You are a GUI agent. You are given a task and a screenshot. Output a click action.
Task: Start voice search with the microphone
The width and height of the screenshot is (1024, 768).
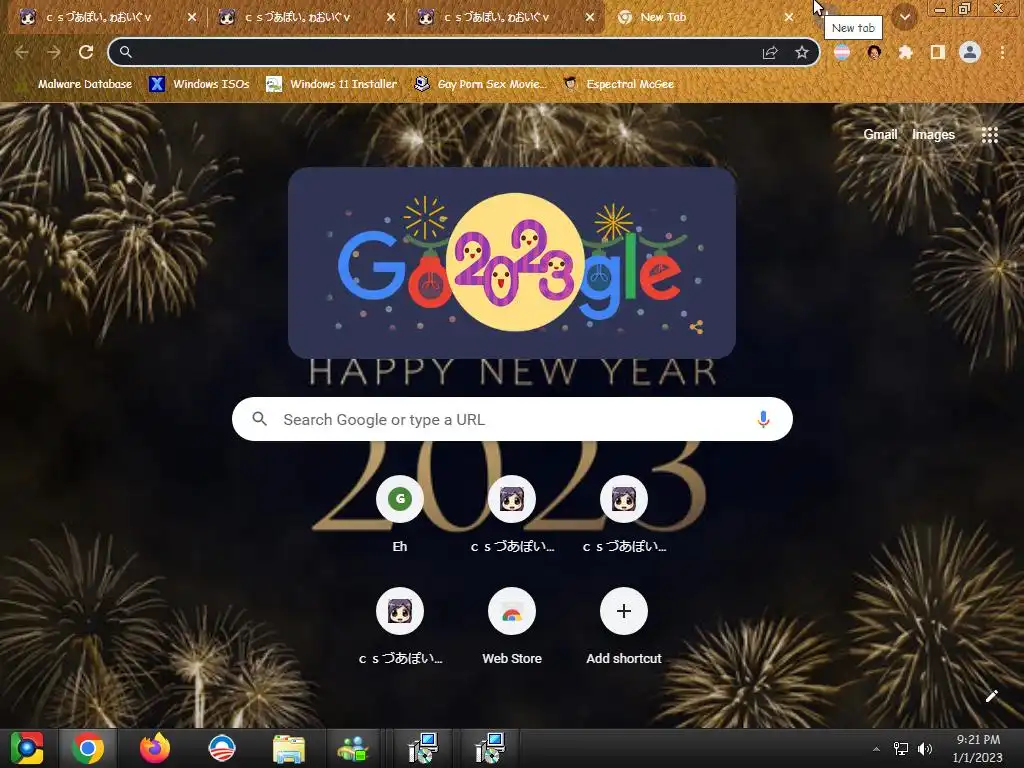(763, 419)
